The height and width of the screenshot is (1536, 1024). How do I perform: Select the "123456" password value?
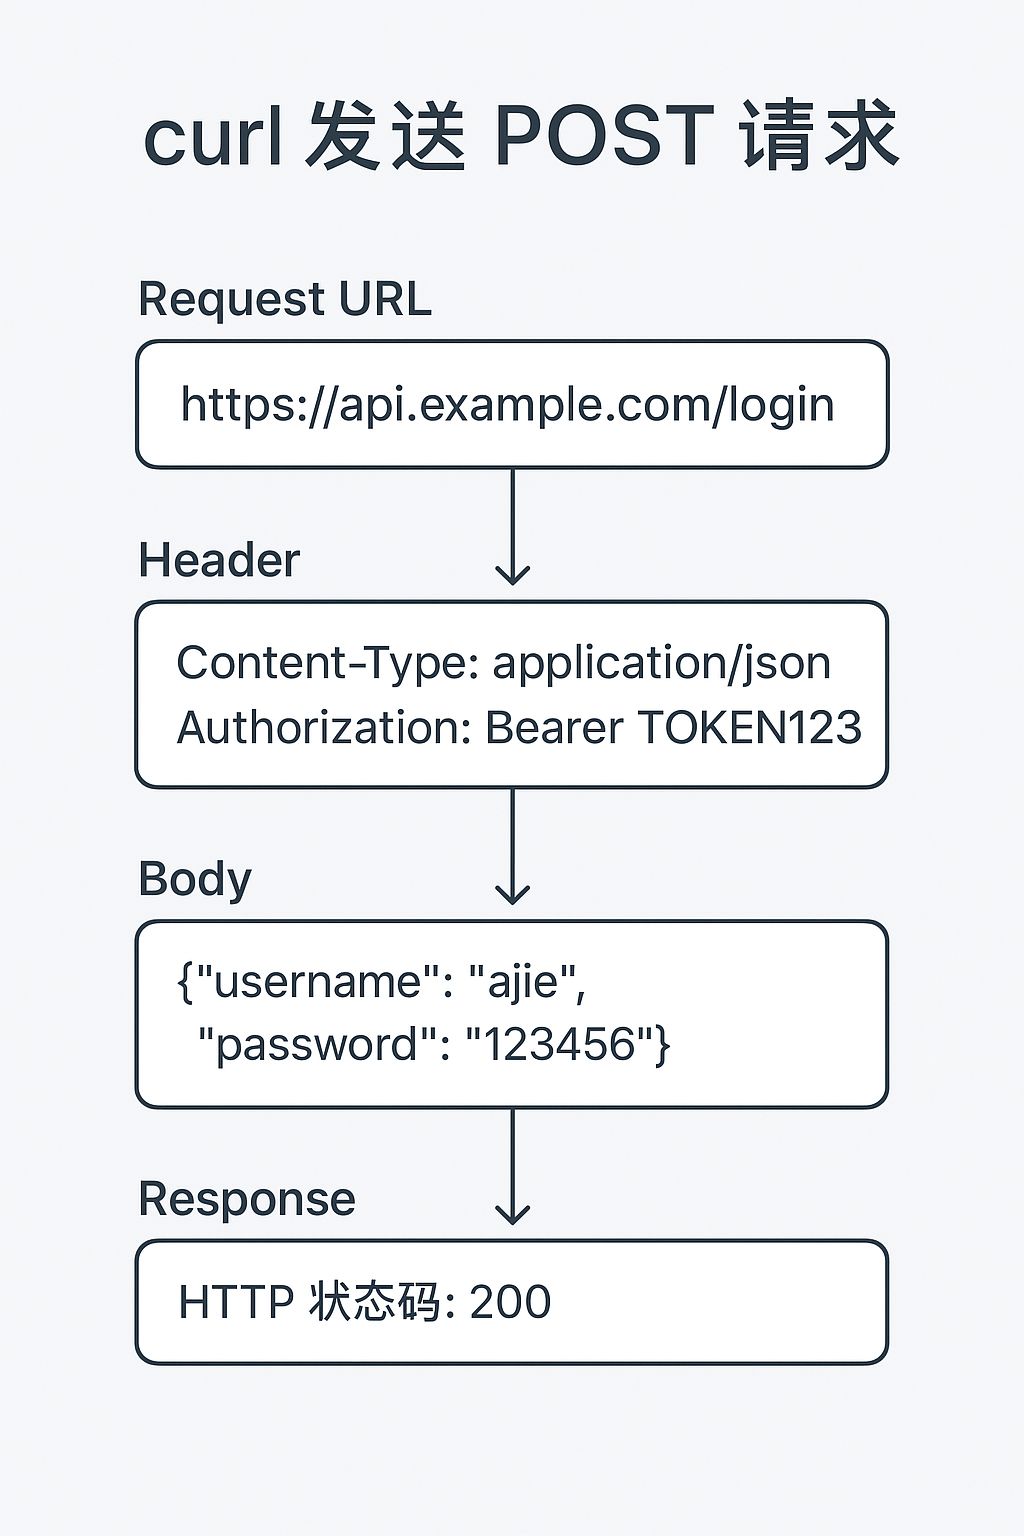(x=560, y=1045)
